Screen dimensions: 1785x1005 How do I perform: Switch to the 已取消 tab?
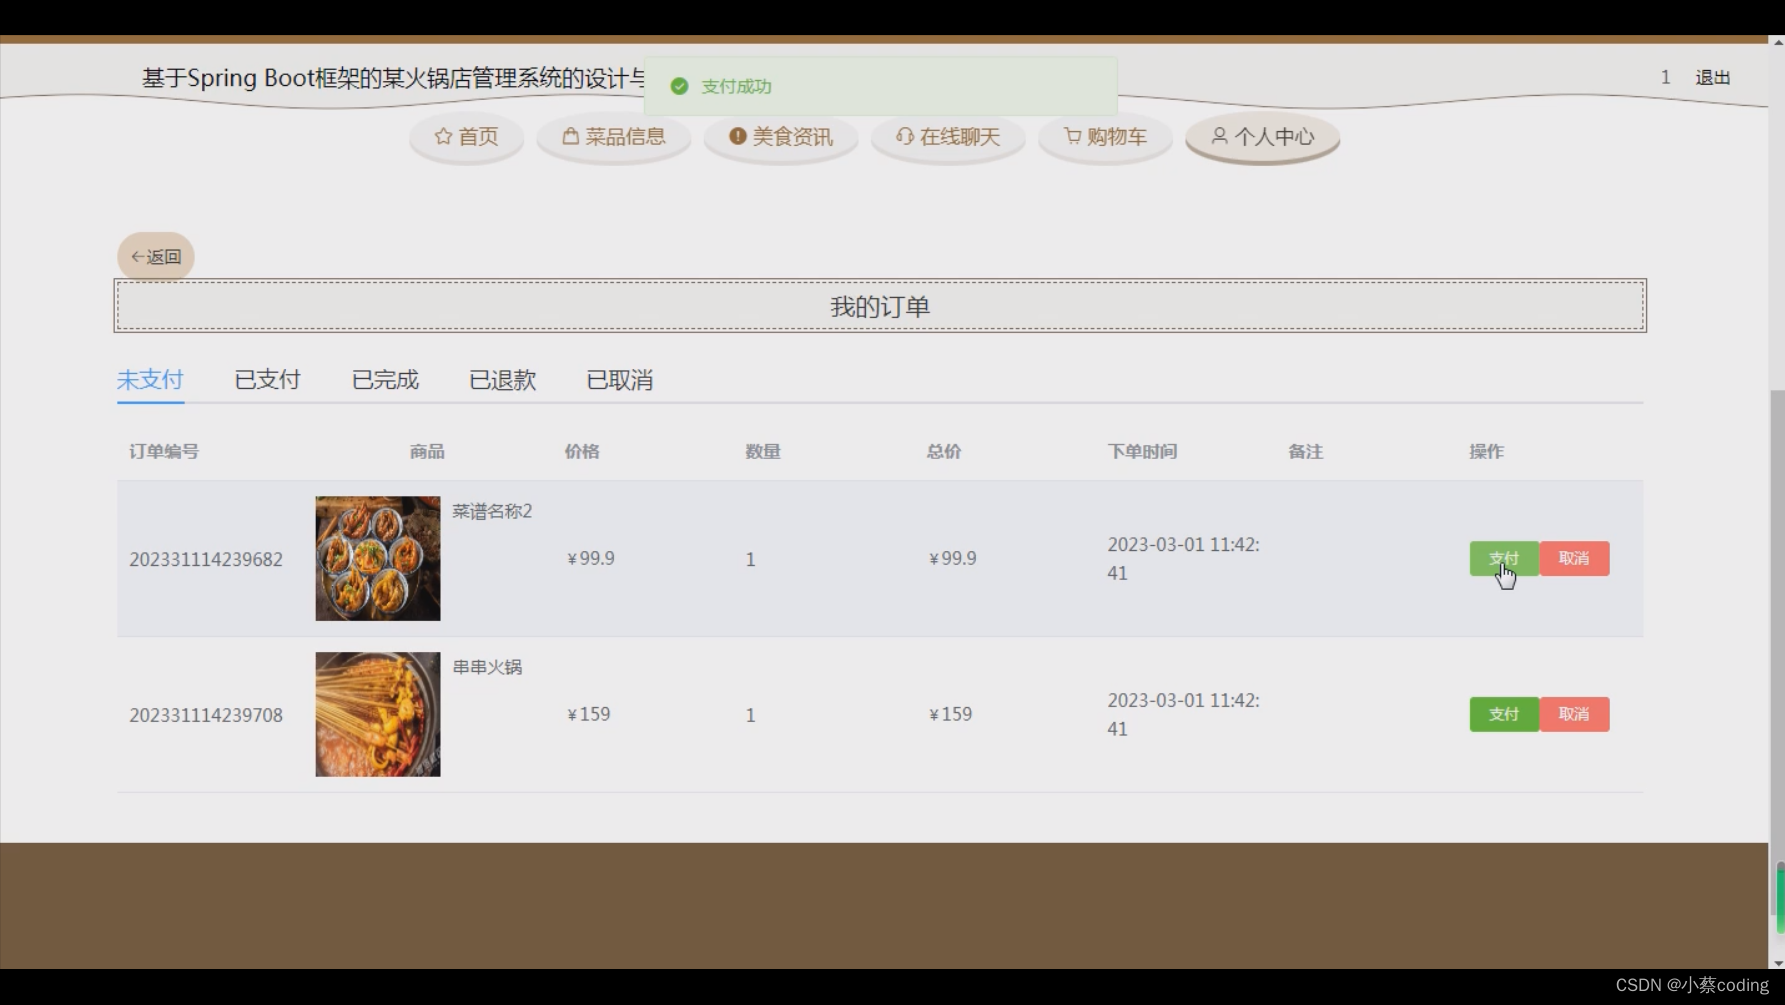tap(619, 380)
